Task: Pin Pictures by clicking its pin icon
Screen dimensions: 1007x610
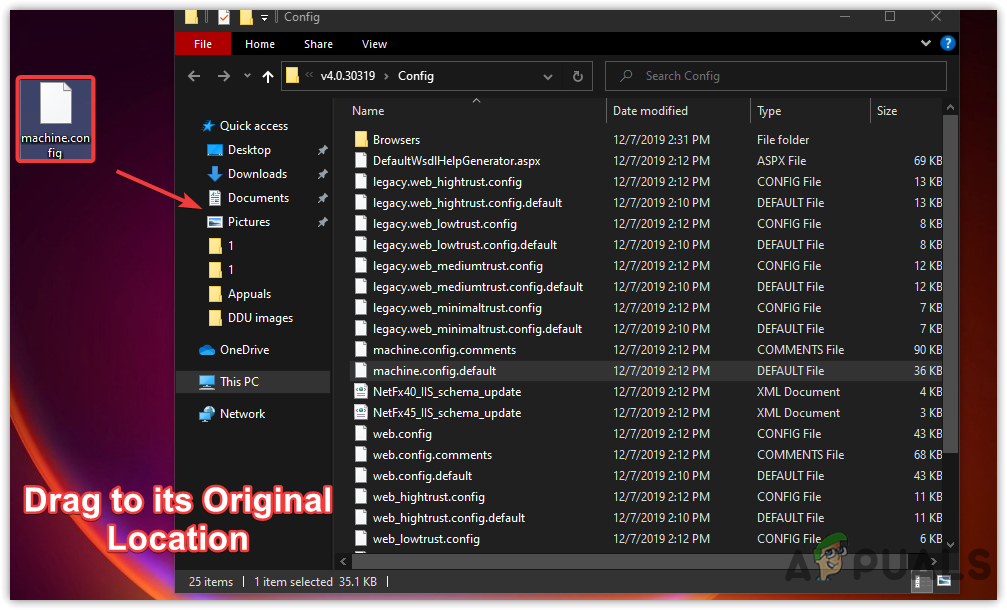Action: point(322,221)
